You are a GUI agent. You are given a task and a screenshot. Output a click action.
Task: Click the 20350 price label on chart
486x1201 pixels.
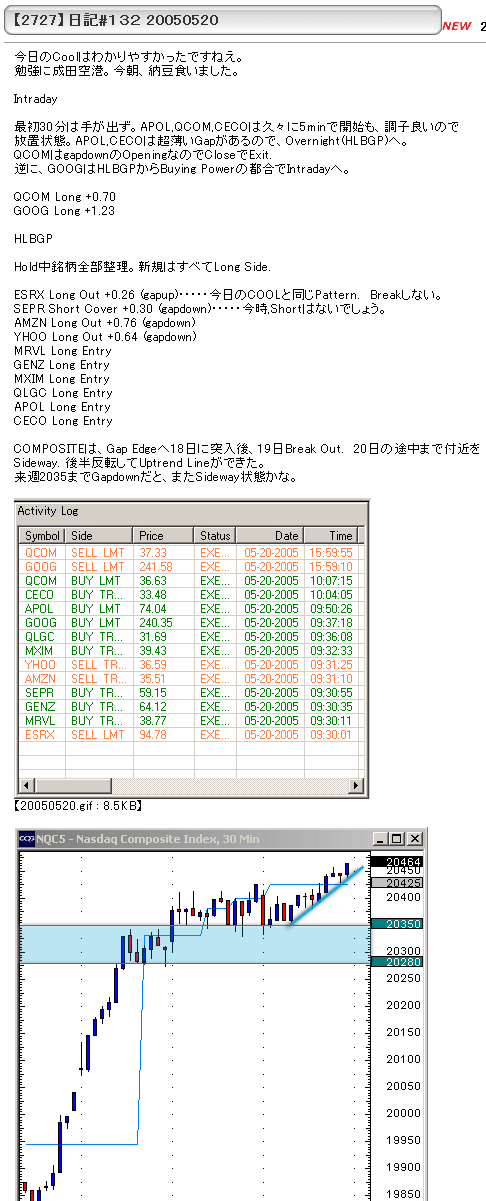tap(397, 924)
